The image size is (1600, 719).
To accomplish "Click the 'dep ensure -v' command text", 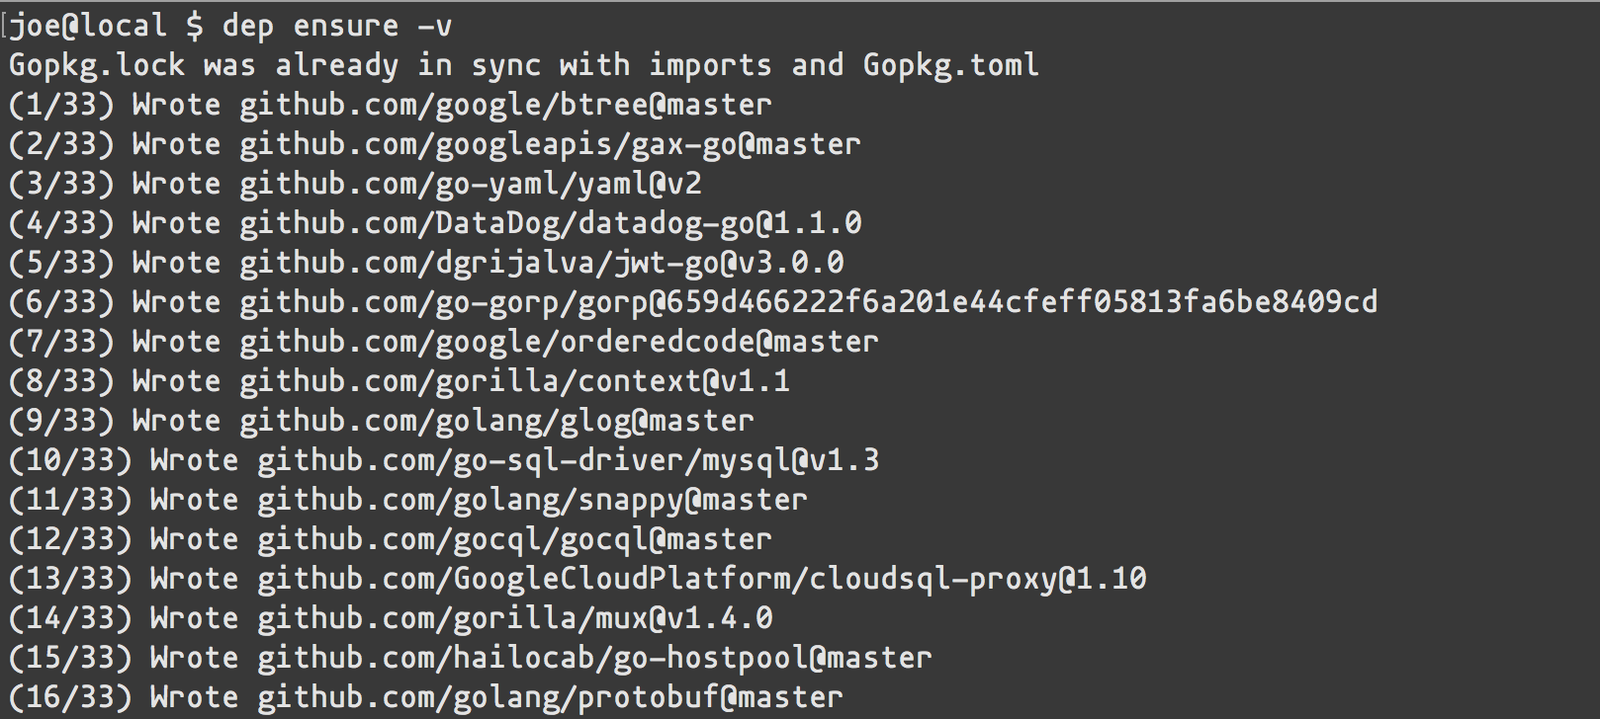I will [337, 26].
